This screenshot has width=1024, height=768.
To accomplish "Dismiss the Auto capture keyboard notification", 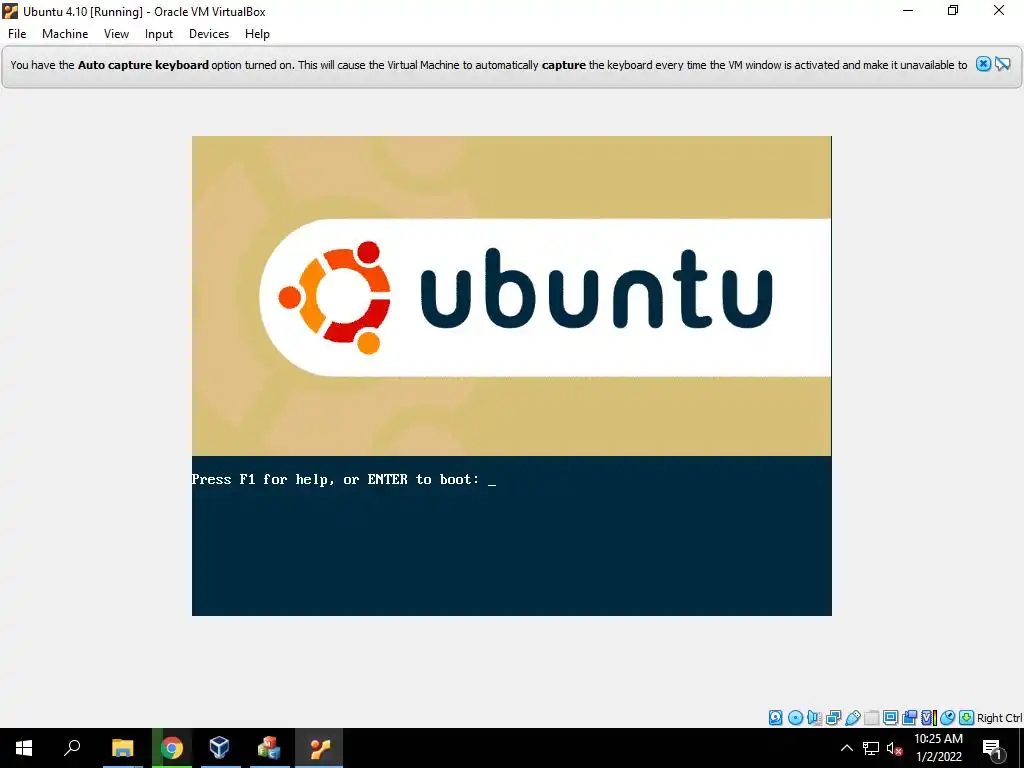I will 983,64.
